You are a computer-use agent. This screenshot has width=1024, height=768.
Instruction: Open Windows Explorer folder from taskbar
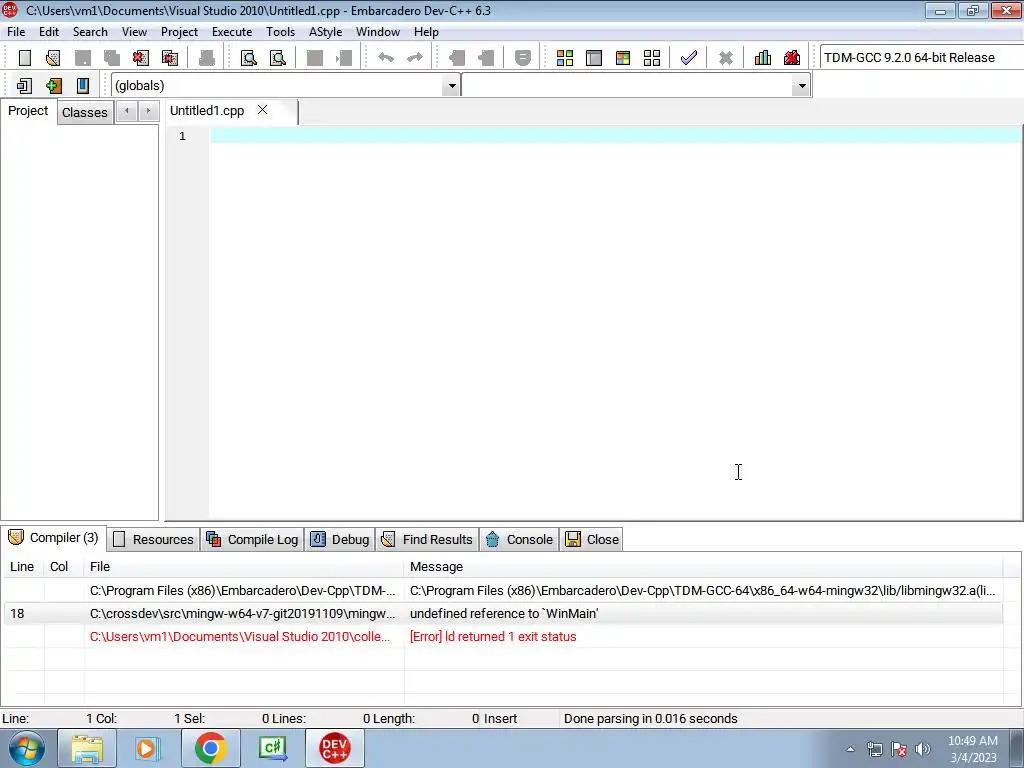87,748
